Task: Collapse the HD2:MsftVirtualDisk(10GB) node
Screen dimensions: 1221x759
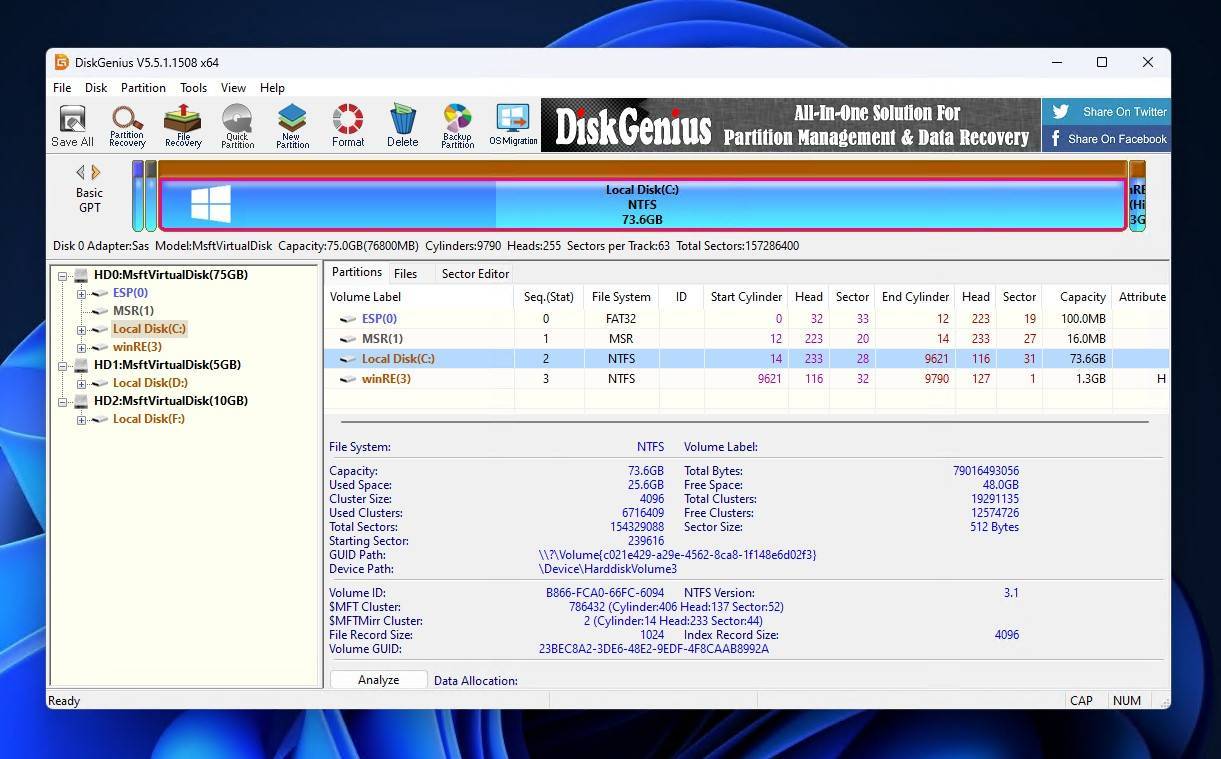Action: tap(63, 401)
